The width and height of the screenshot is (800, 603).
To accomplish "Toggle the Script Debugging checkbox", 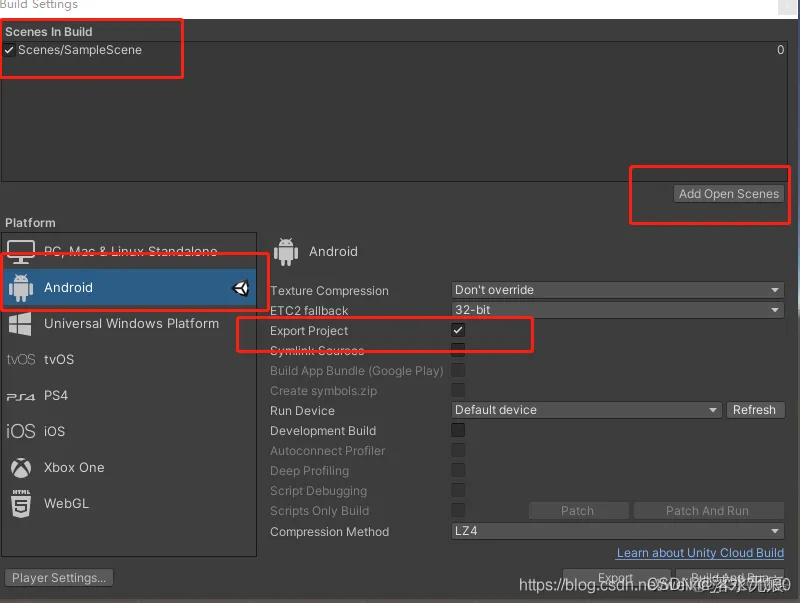I will click(458, 490).
